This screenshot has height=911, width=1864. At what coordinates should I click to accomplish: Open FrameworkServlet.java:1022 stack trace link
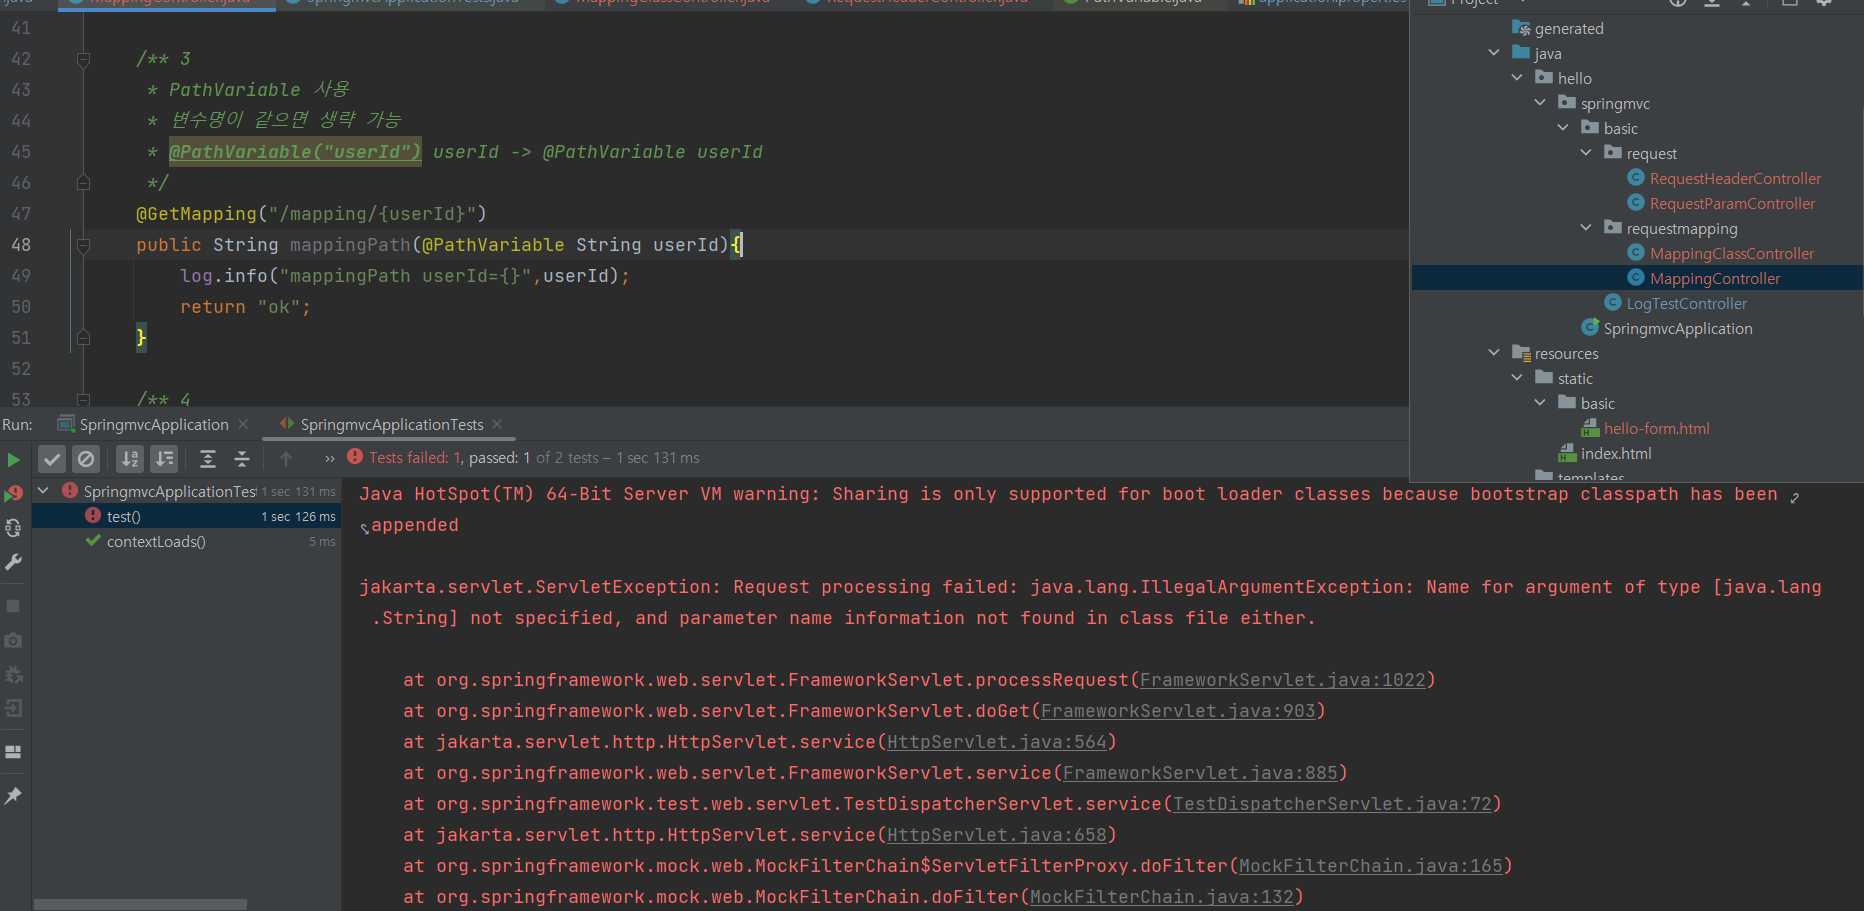click(x=1283, y=680)
